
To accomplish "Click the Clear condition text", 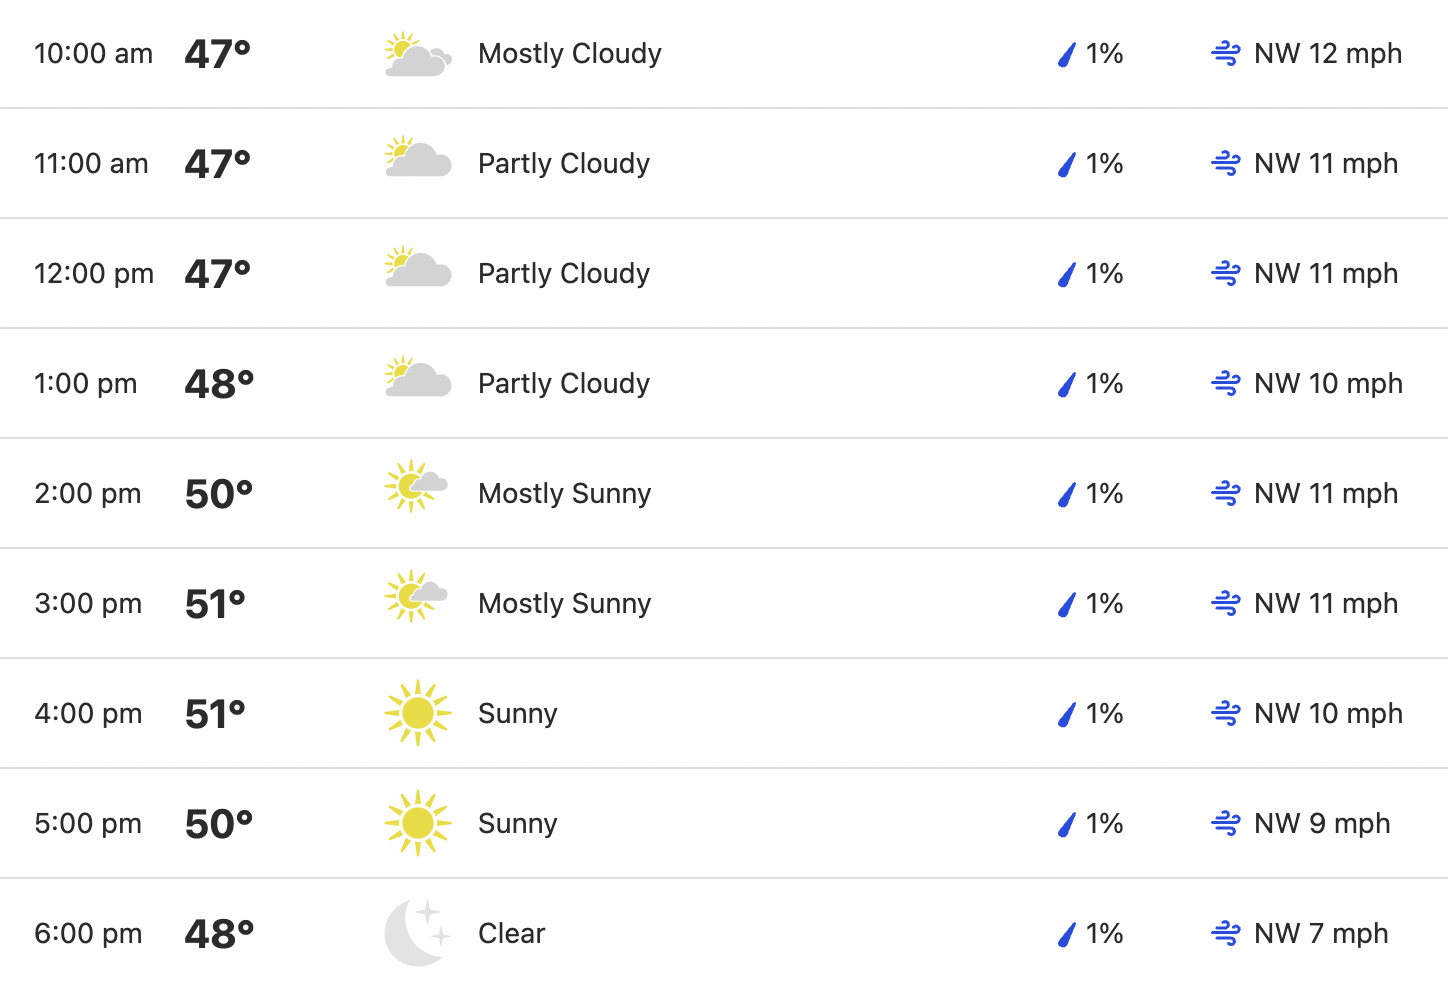I will 512,934.
